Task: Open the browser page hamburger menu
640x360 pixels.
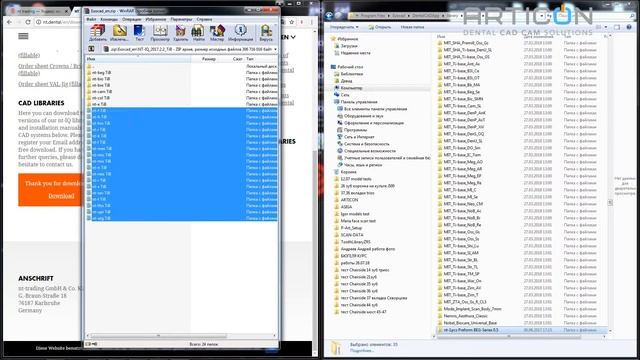Action: [23, 36]
